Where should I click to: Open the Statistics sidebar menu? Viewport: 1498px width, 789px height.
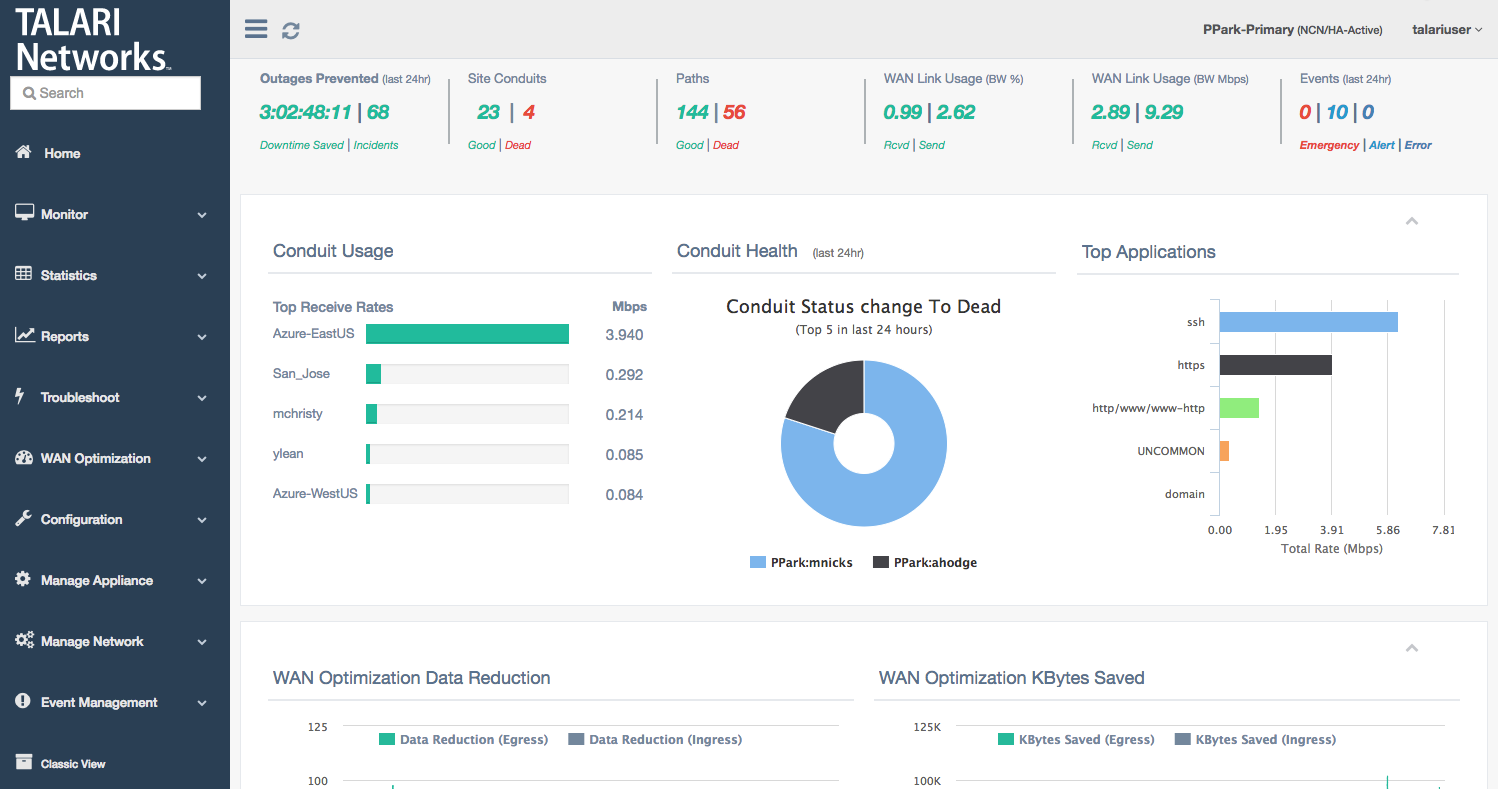pos(69,275)
